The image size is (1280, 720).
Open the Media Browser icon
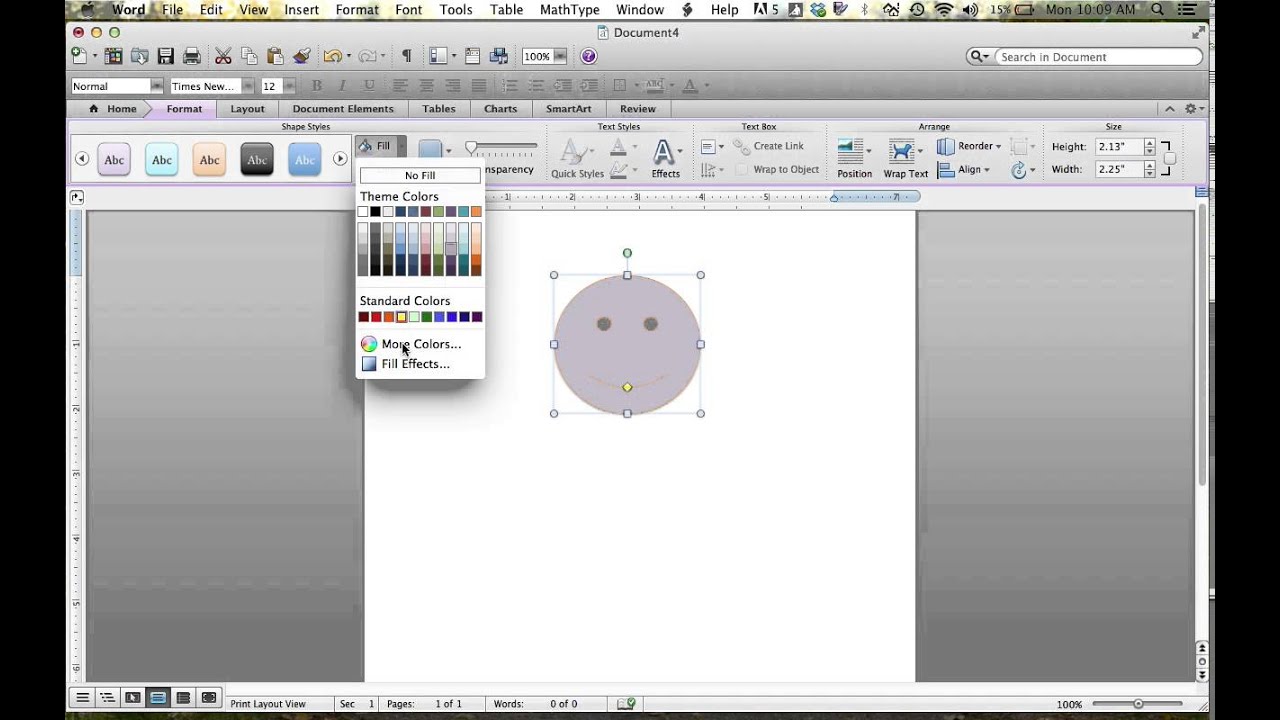498,56
